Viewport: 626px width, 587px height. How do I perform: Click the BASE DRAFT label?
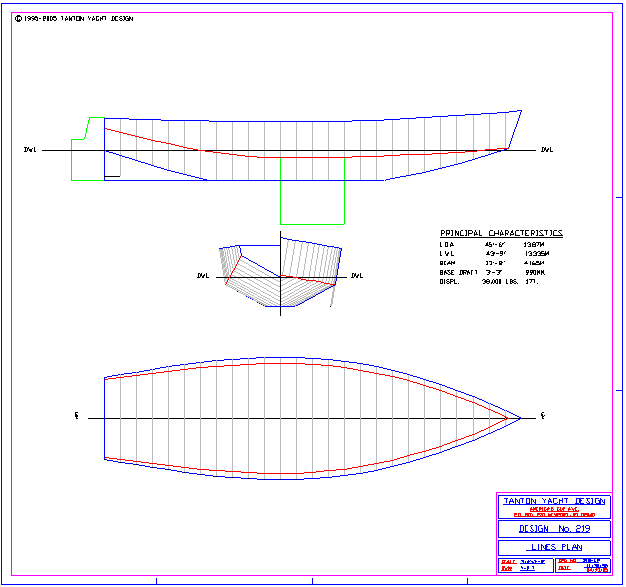click(458, 272)
